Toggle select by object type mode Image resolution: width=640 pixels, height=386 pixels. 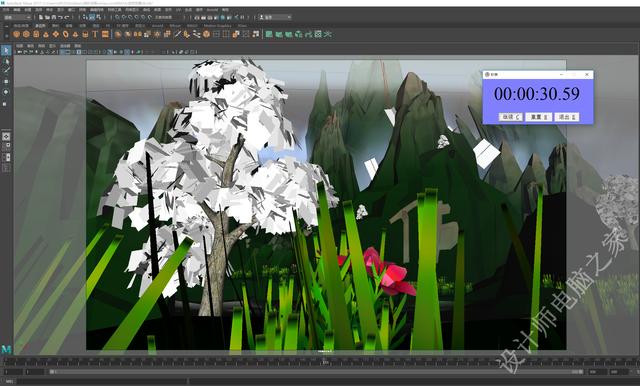coord(92,17)
